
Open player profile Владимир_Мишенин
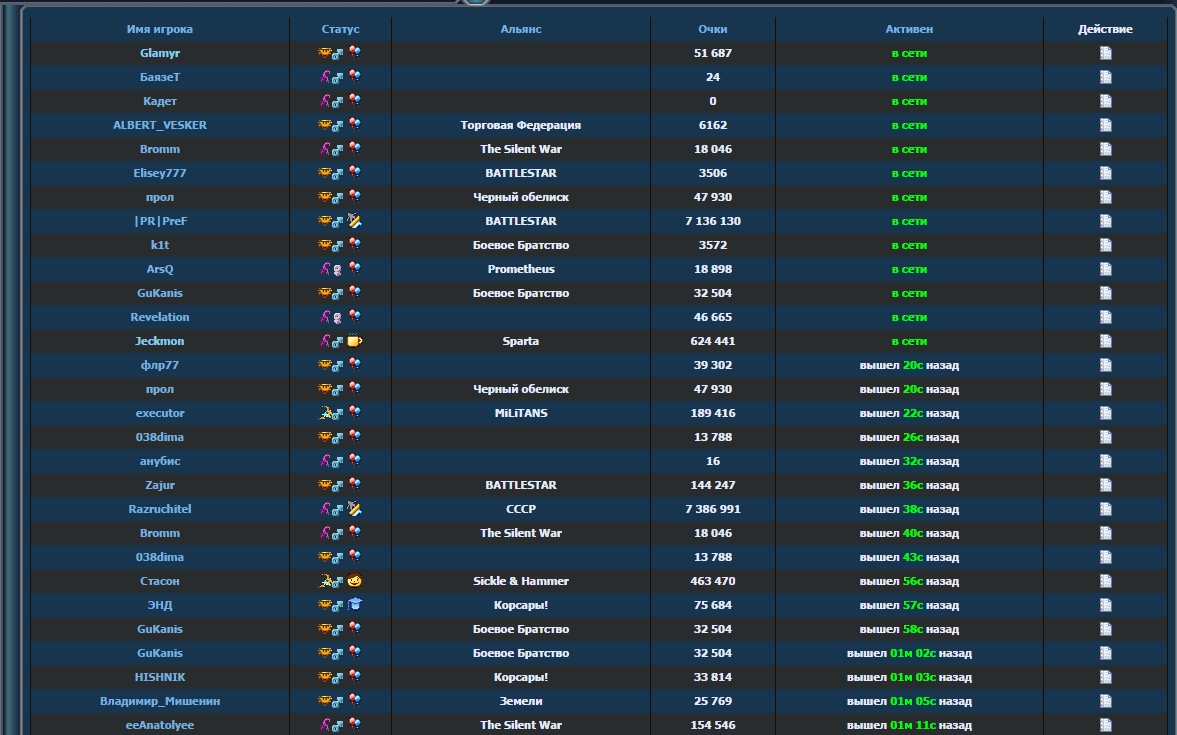(160, 701)
